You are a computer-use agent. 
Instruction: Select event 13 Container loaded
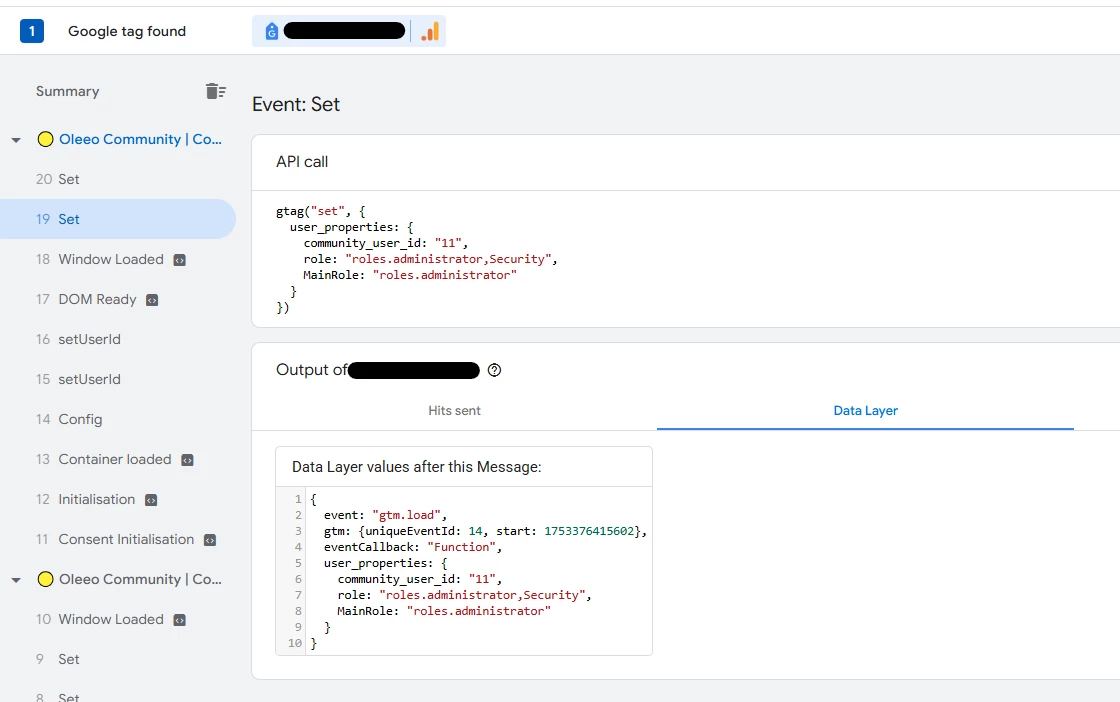point(118,459)
